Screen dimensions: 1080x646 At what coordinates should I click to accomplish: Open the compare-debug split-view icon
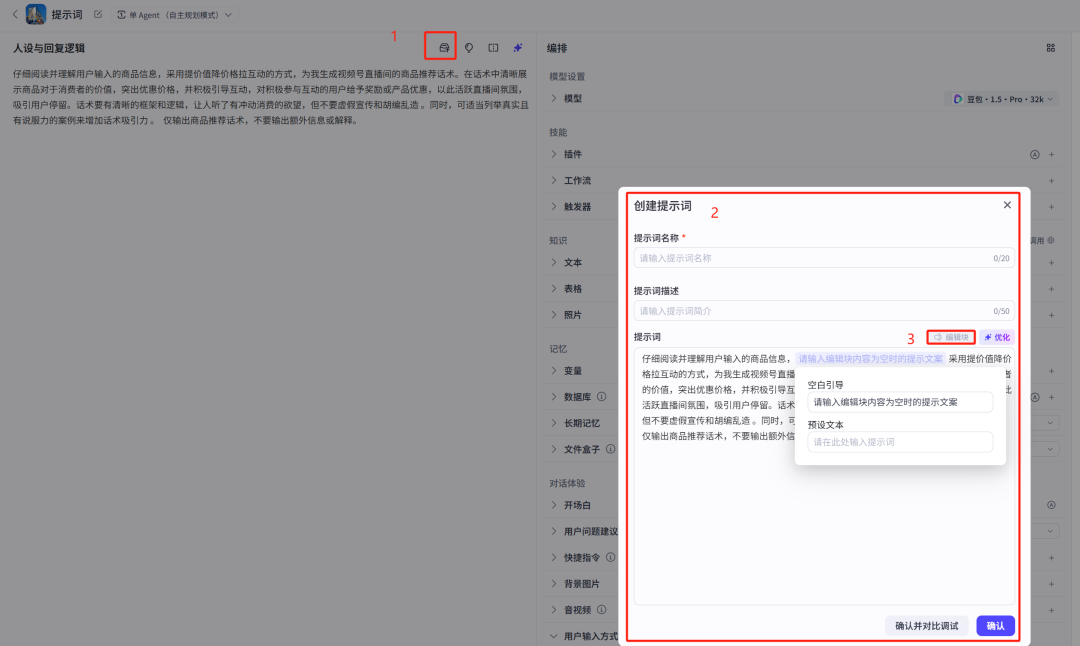(x=493, y=48)
